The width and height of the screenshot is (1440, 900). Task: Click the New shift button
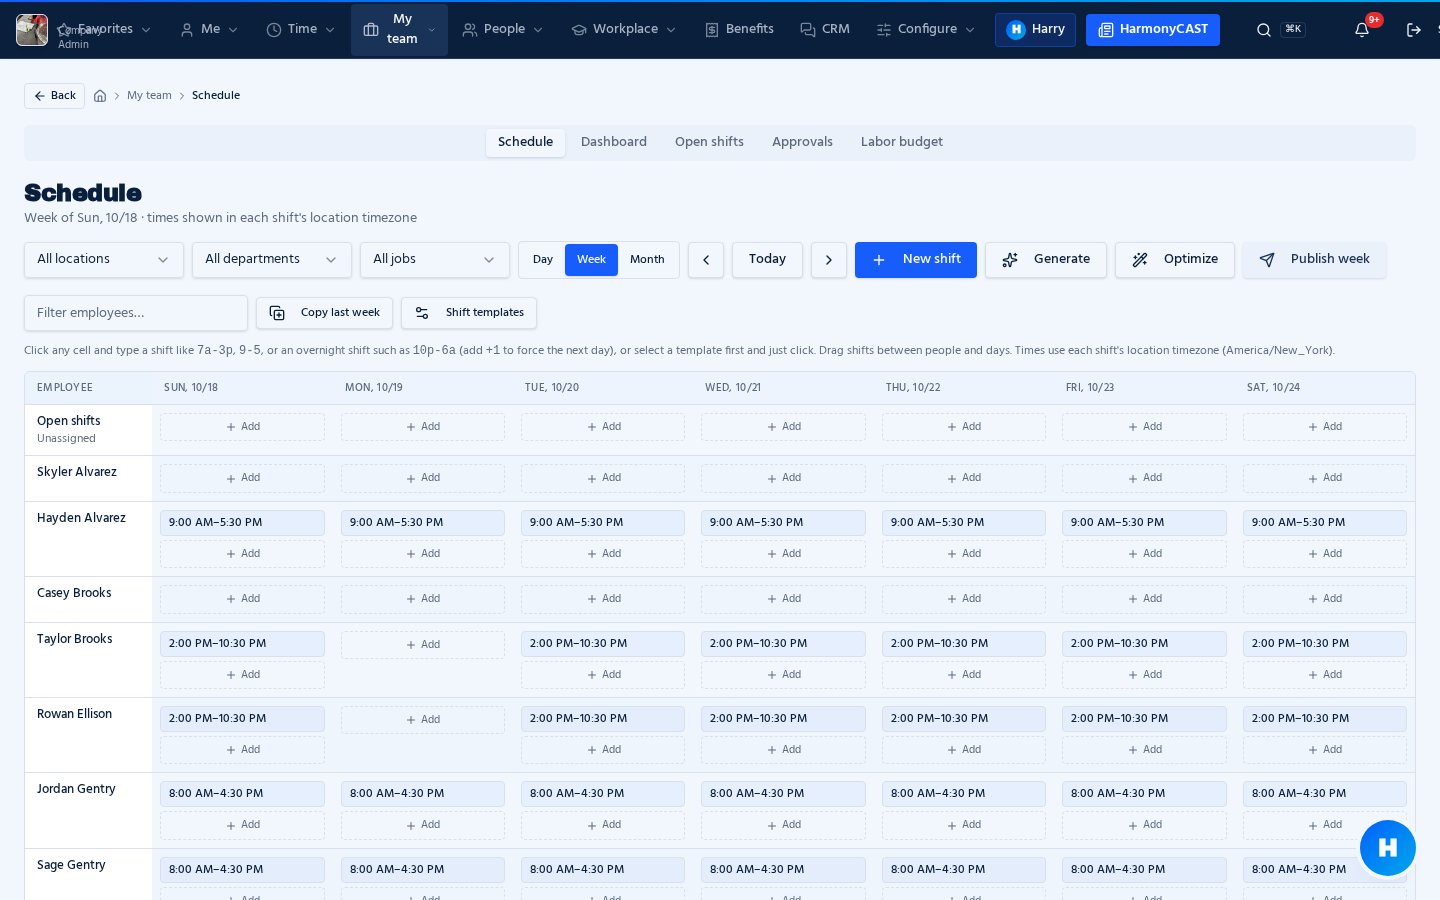point(916,260)
